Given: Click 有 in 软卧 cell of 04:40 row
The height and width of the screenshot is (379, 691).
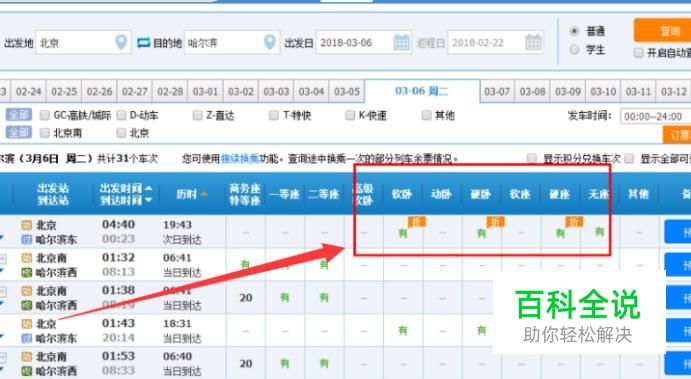Looking at the screenshot, I should pyautogui.click(x=402, y=233).
